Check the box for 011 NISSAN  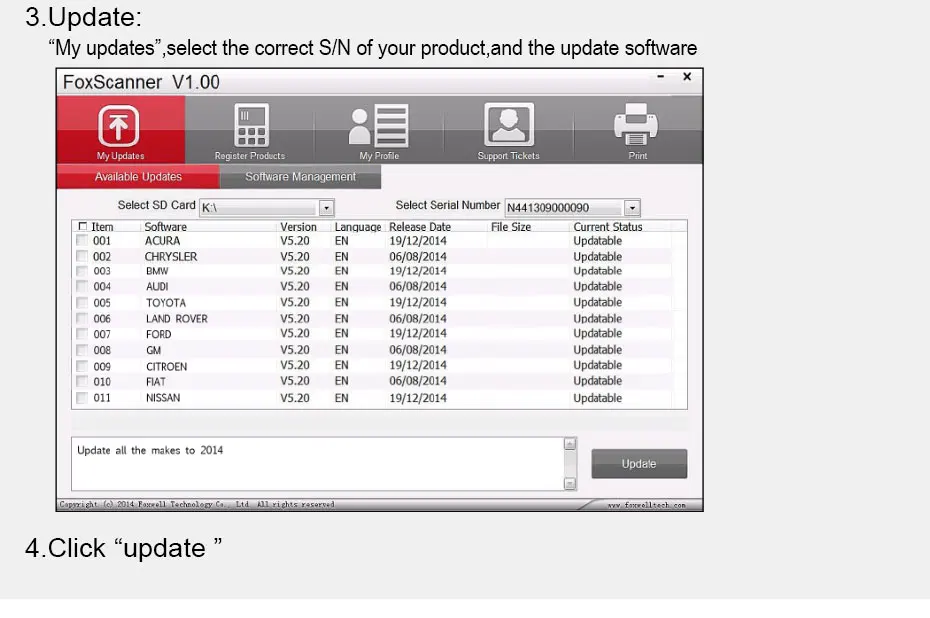(82, 397)
